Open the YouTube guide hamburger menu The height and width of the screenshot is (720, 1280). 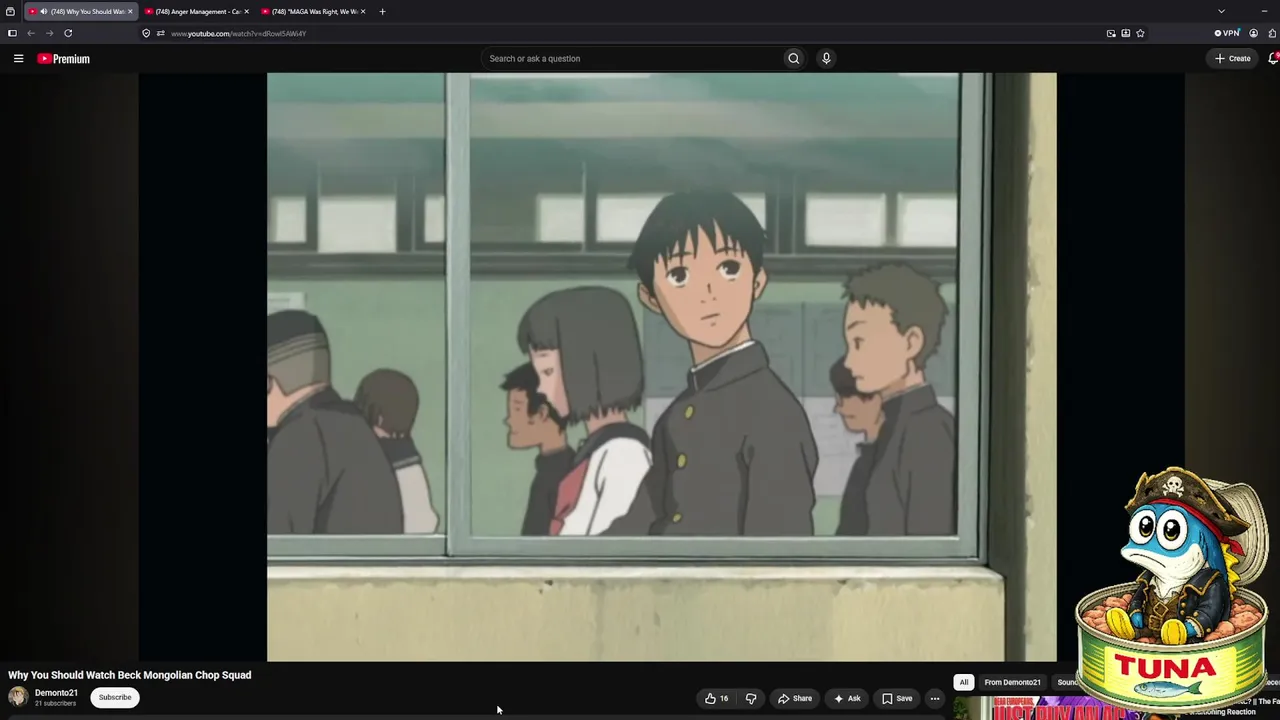point(18,59)
